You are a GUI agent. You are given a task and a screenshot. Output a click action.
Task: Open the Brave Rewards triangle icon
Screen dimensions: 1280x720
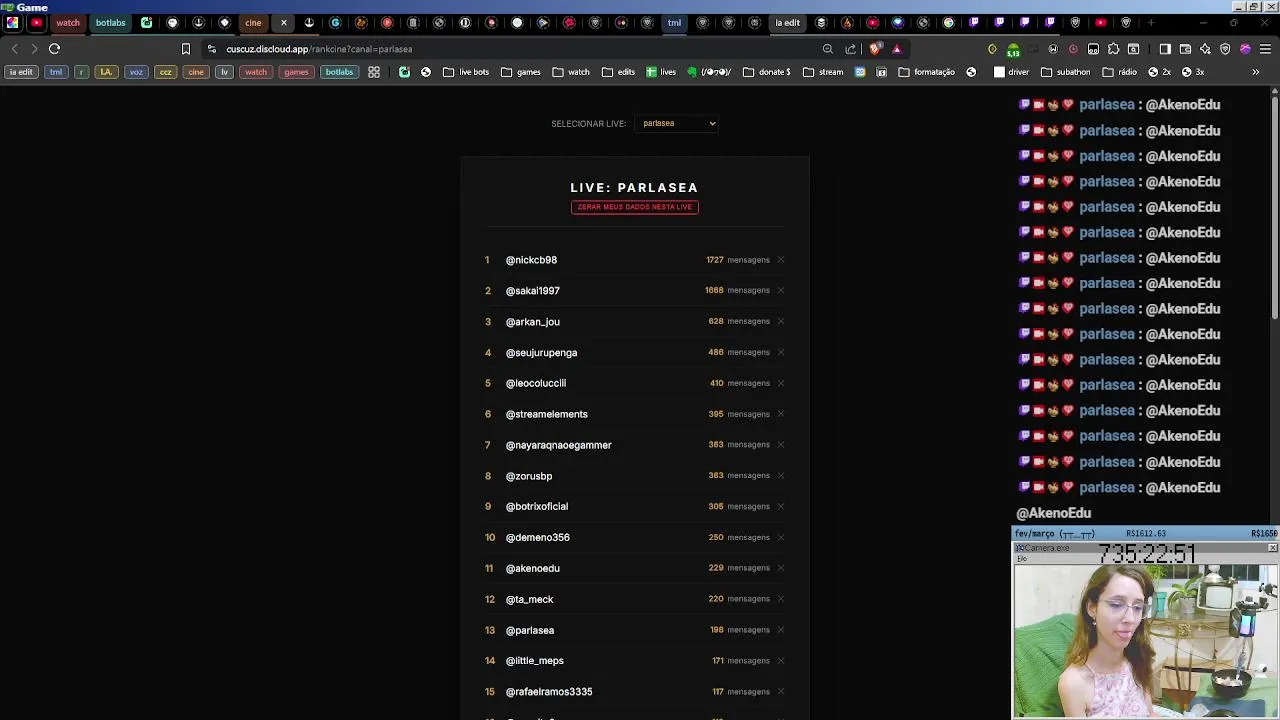(x=896, y=49)
